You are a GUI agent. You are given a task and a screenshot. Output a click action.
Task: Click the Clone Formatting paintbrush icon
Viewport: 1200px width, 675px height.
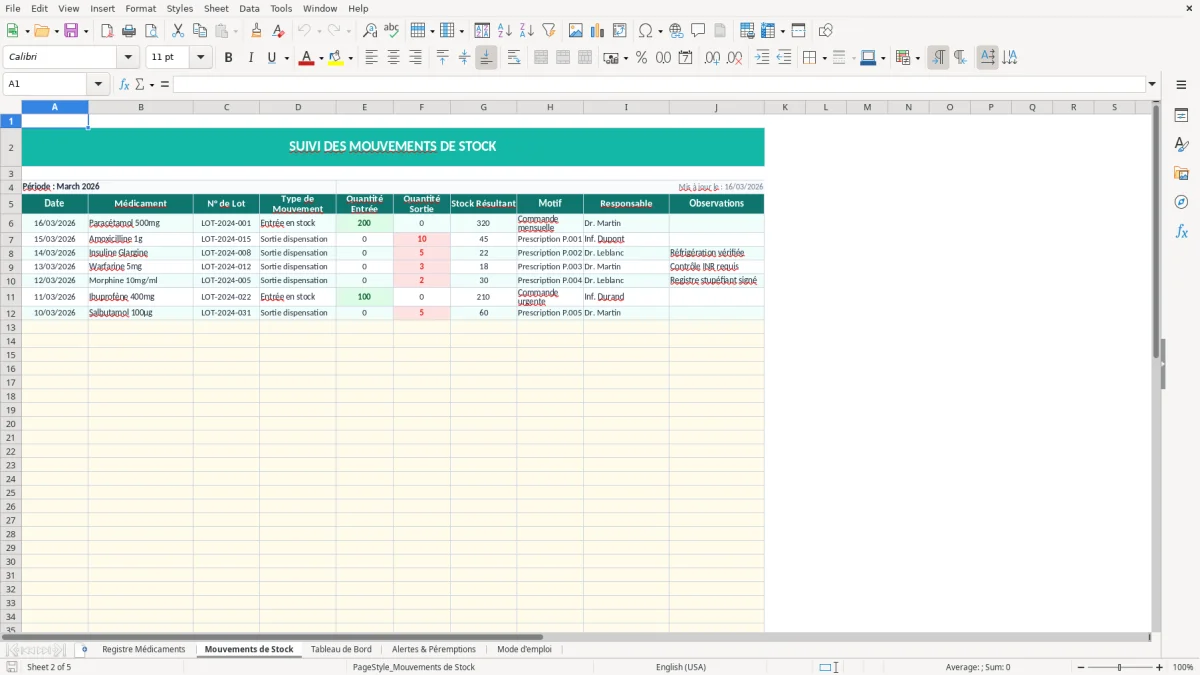(257, 31)
